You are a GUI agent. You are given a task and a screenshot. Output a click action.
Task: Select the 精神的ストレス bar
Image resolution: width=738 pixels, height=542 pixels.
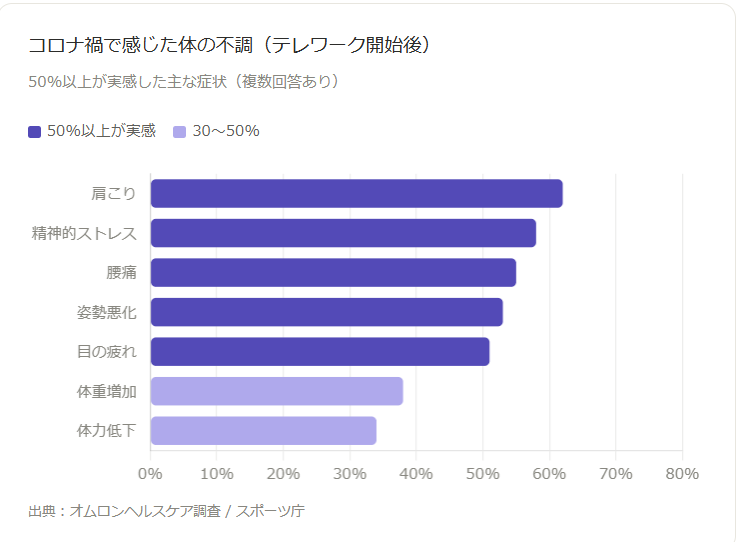point(343,233)
